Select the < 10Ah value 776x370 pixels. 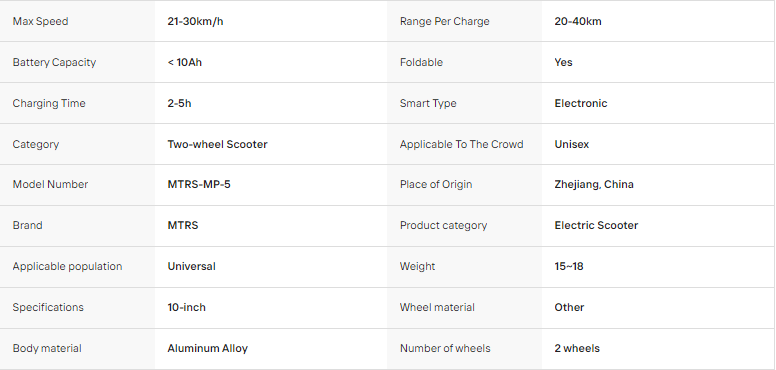pos(185,62)
